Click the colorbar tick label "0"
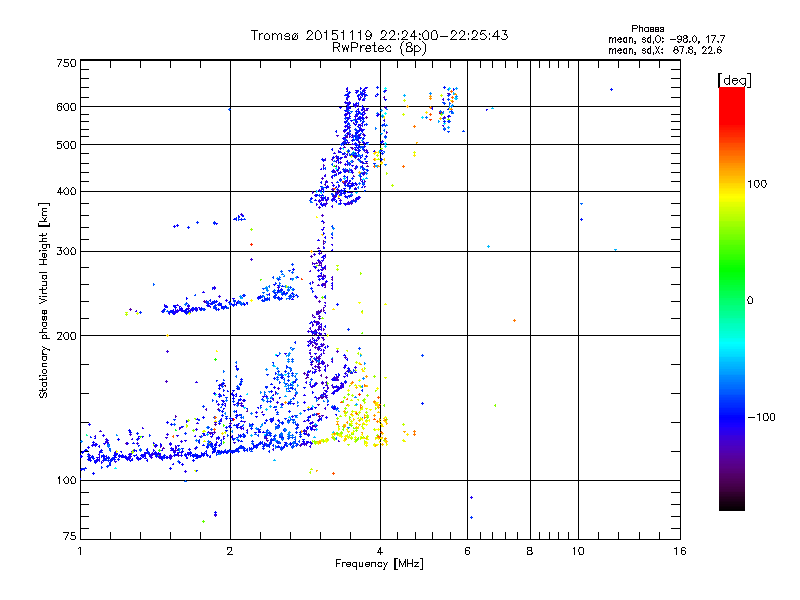The image size is (800, 600). tap(750, 300)
